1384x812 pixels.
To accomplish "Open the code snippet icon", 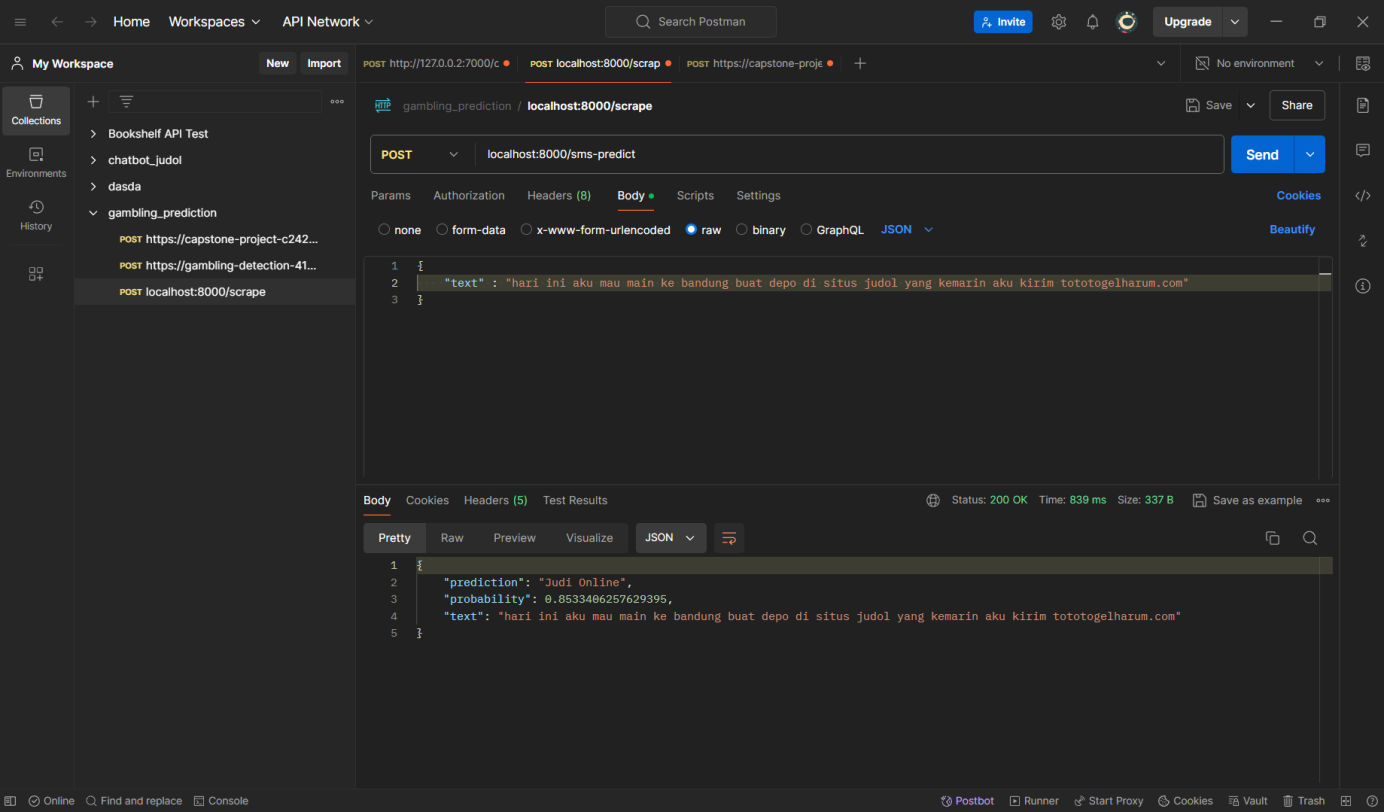I will coord(1362,195).
